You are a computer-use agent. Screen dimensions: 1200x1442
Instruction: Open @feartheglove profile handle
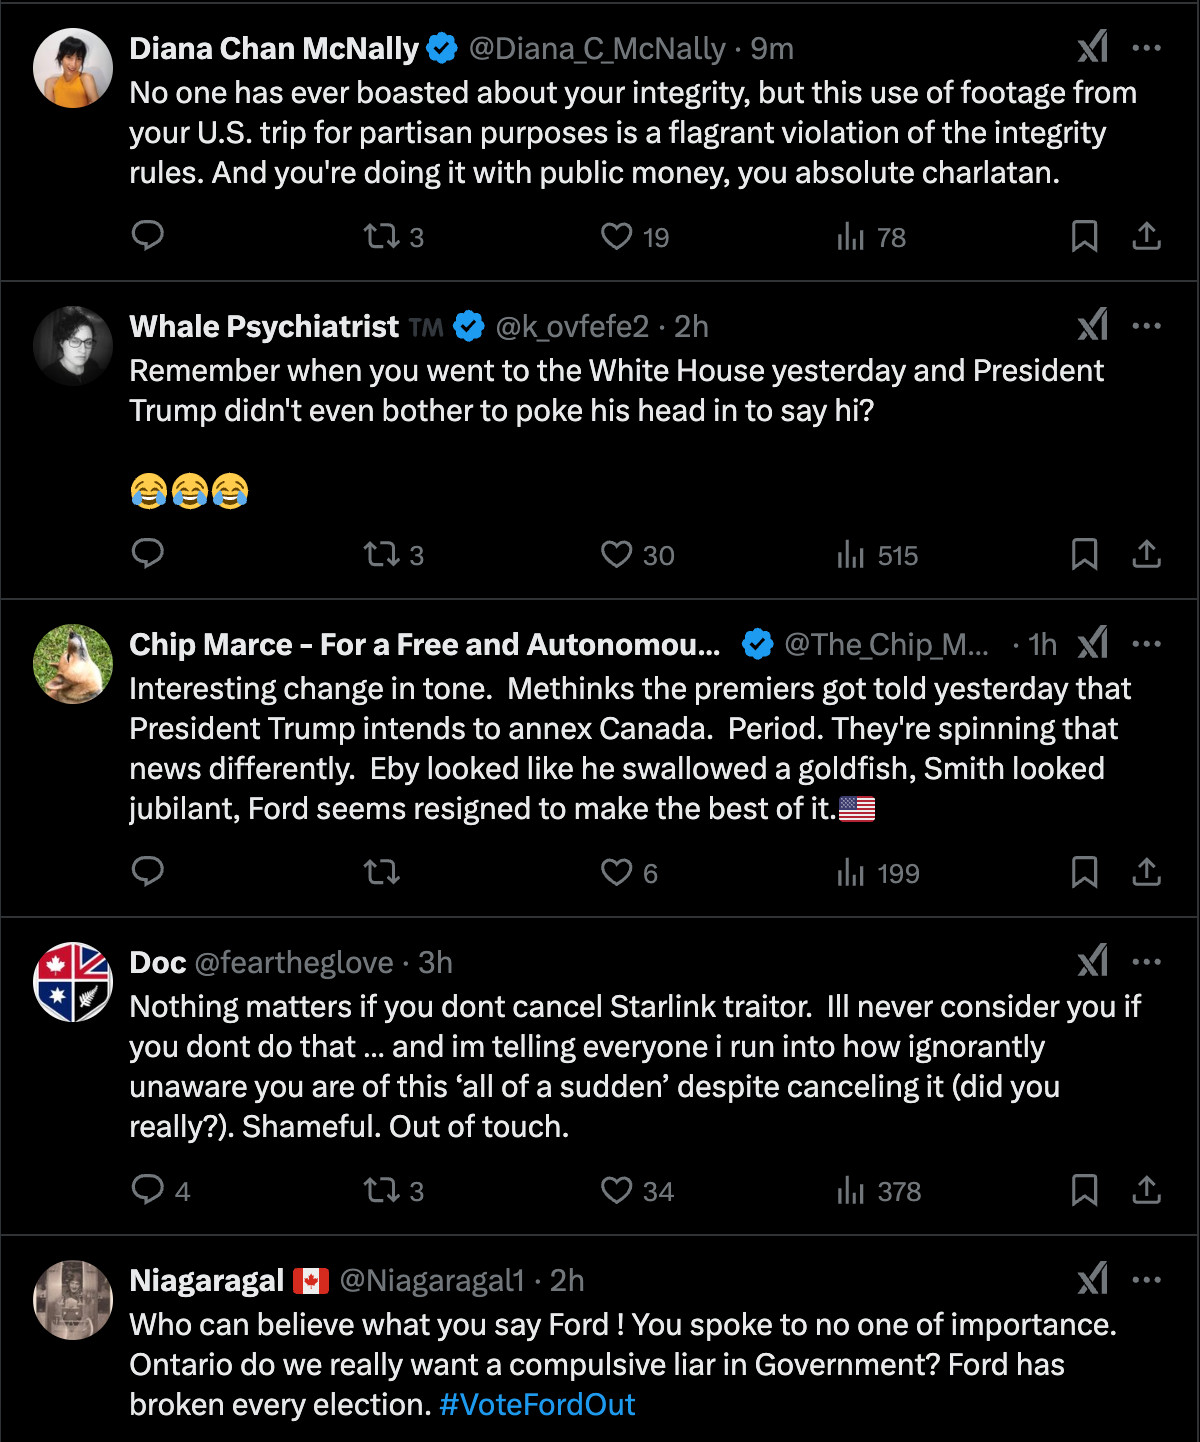pyautogui.click(x=293, y=962)
